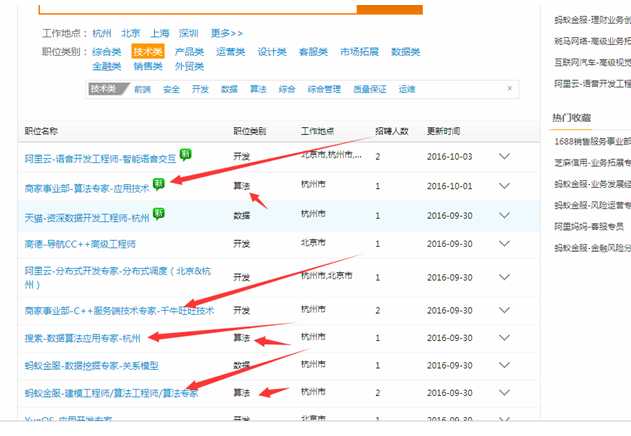Filter work location by 深圳
The image size is (631, 436).
tap(189, 33)
